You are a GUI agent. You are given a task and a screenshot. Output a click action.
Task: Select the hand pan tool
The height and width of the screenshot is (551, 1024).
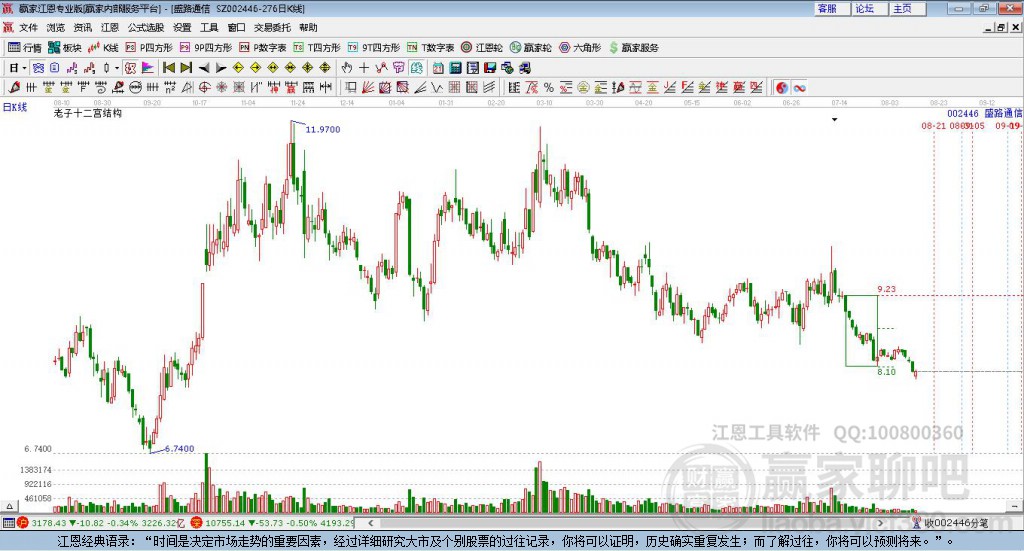tap(347, 68)
